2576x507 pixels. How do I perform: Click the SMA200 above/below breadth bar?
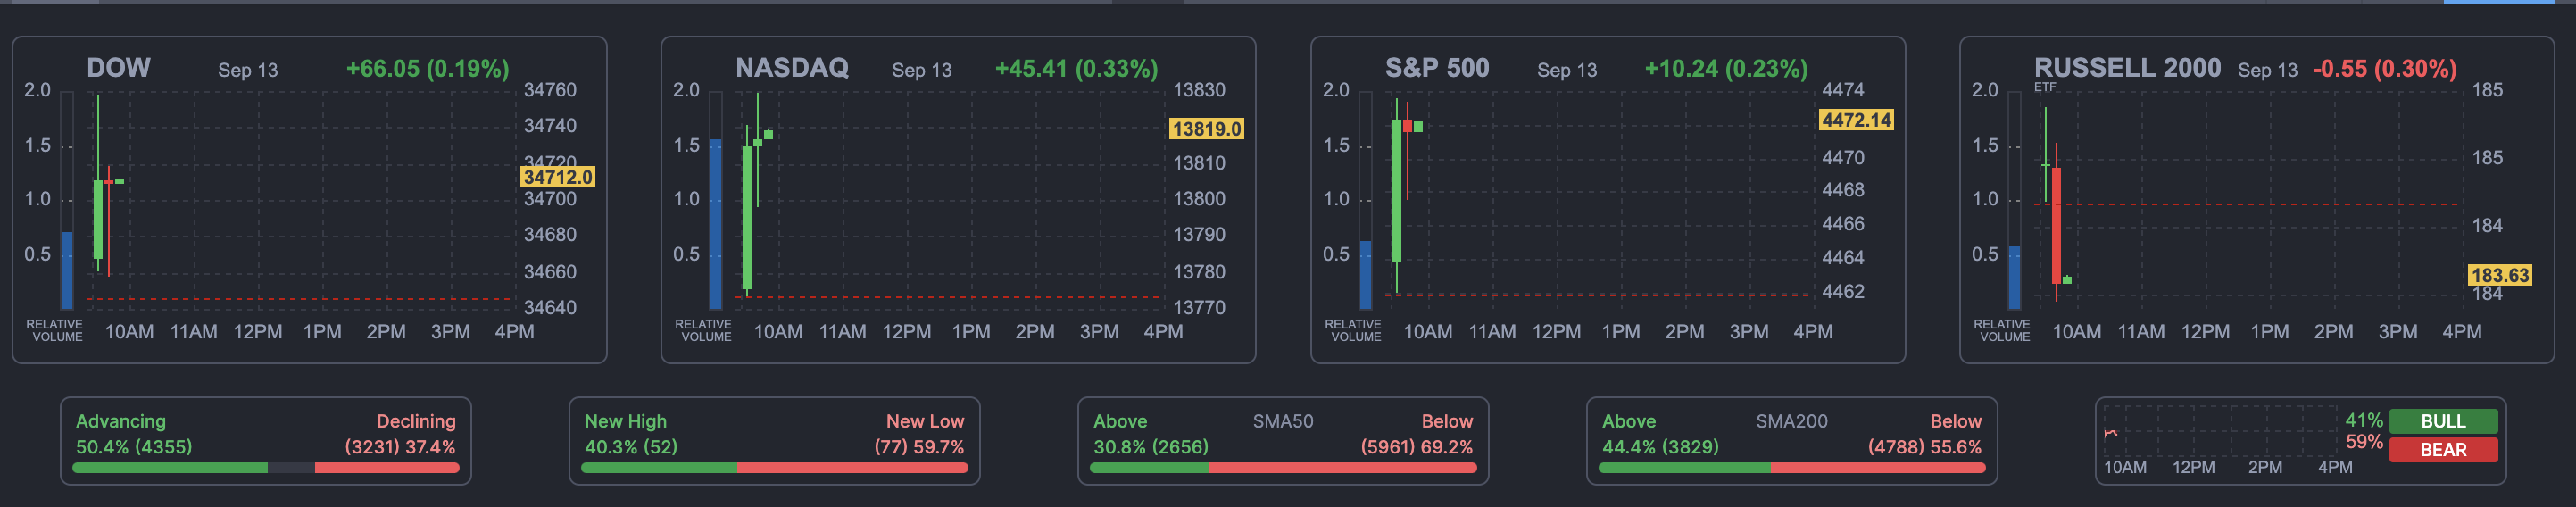pyautogui.click(x=1792, y=468)
